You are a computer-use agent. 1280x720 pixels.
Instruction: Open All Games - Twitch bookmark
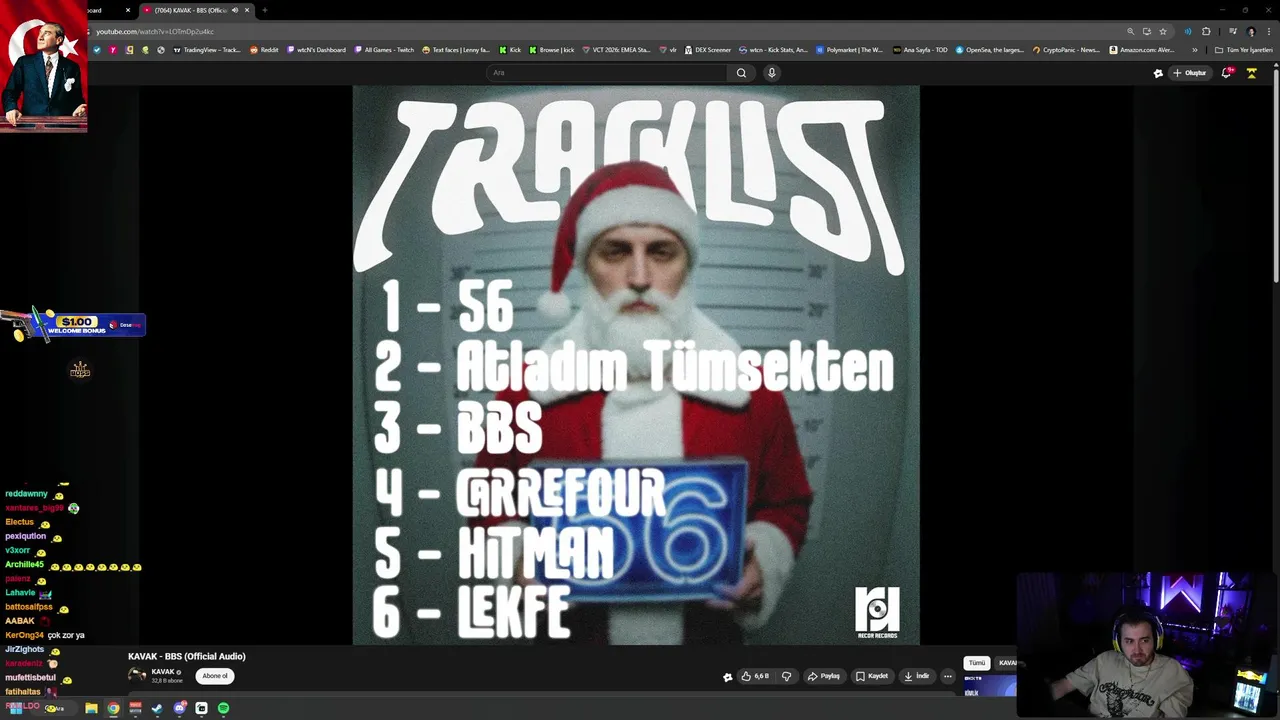[384, 50]
